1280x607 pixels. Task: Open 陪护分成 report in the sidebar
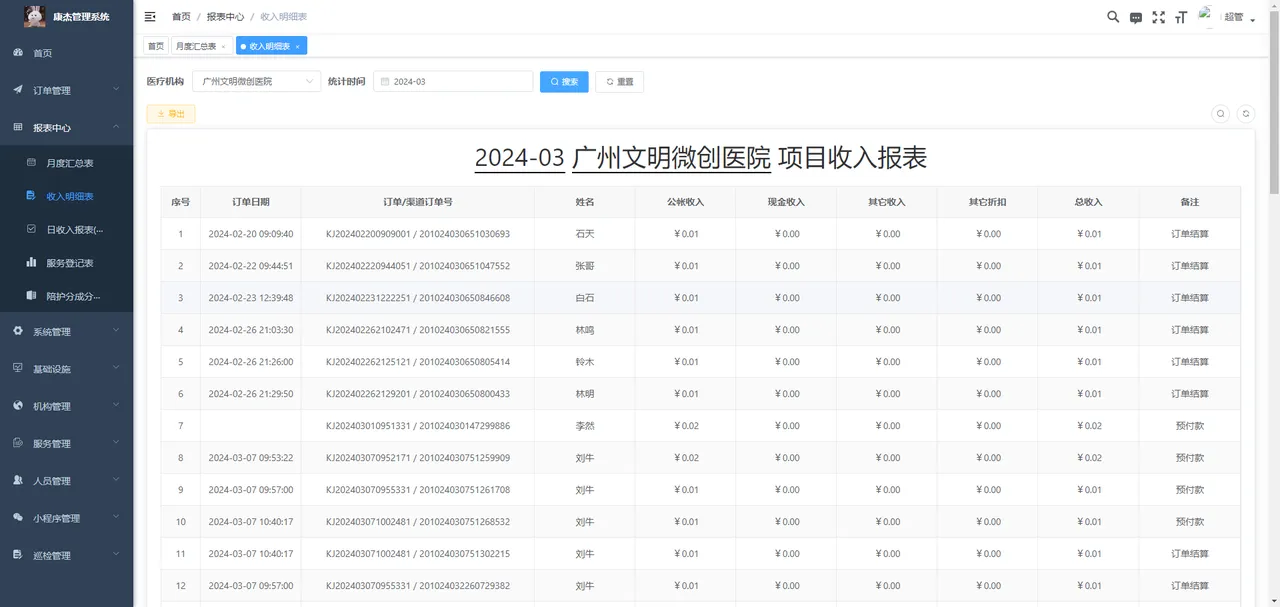tap(66, 297)
